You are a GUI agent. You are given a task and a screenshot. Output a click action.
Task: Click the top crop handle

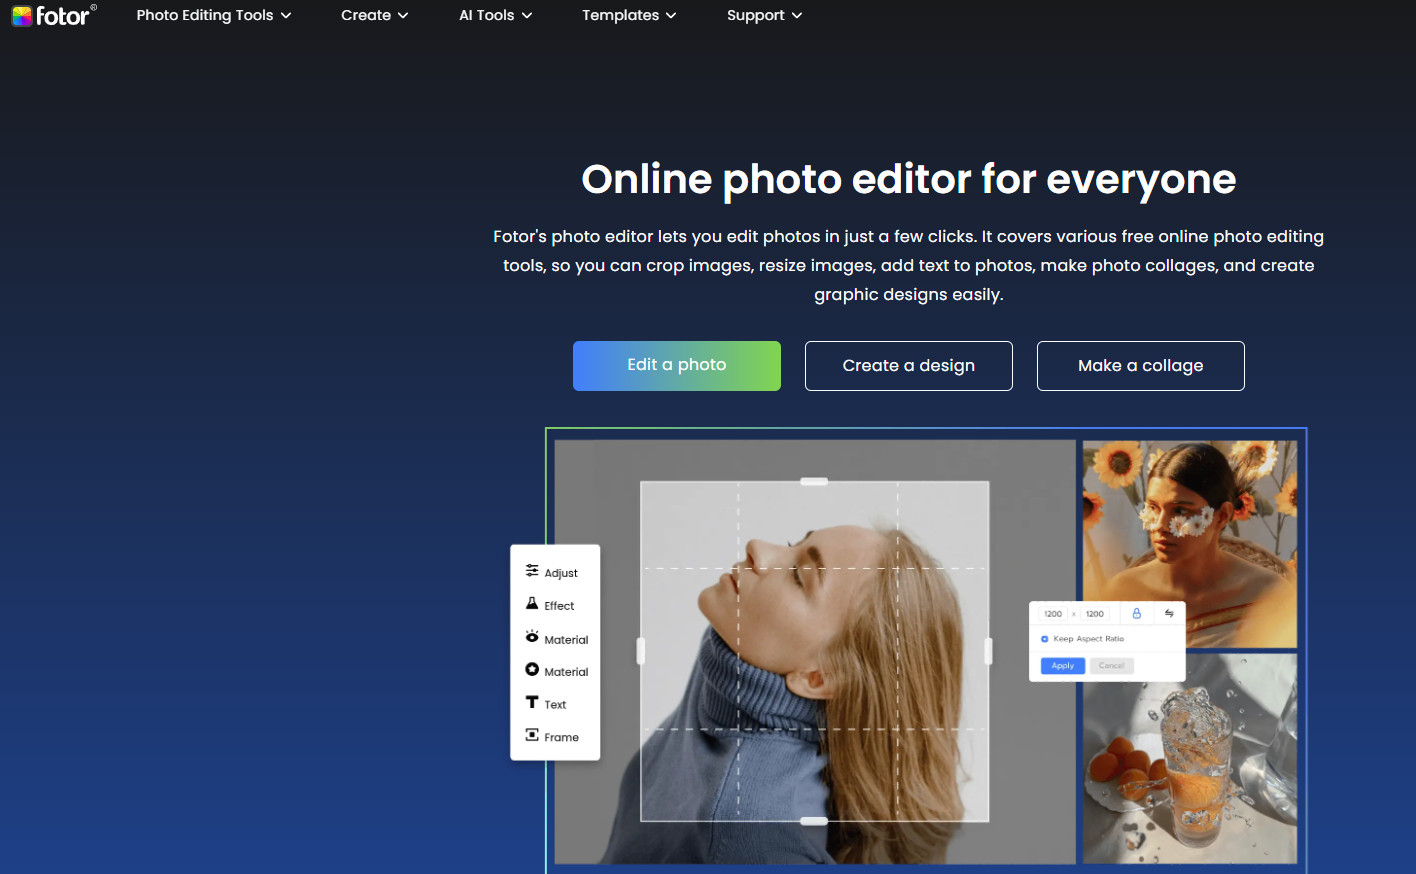pyautogui.click(x=814, y=481)
